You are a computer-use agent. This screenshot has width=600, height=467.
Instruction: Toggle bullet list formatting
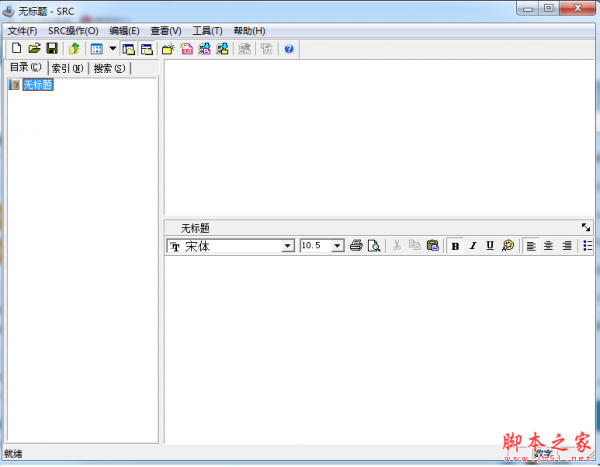coord(588,246)
